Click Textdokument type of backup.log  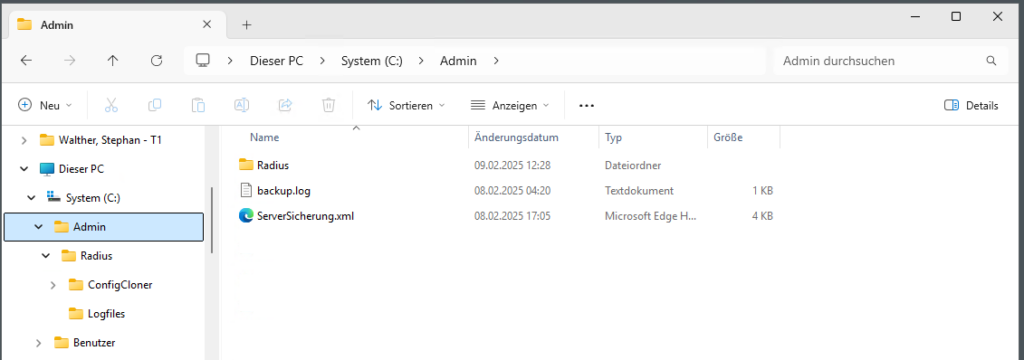click(x=639, y=191)
